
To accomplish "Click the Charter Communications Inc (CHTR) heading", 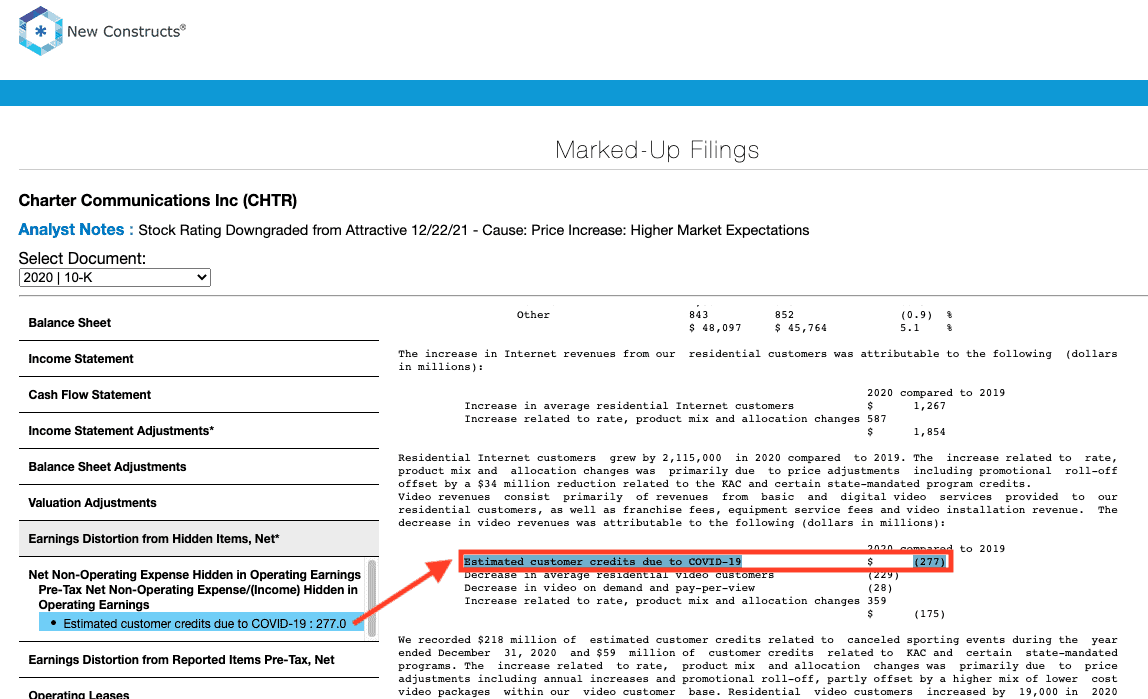I will [157, 201].
